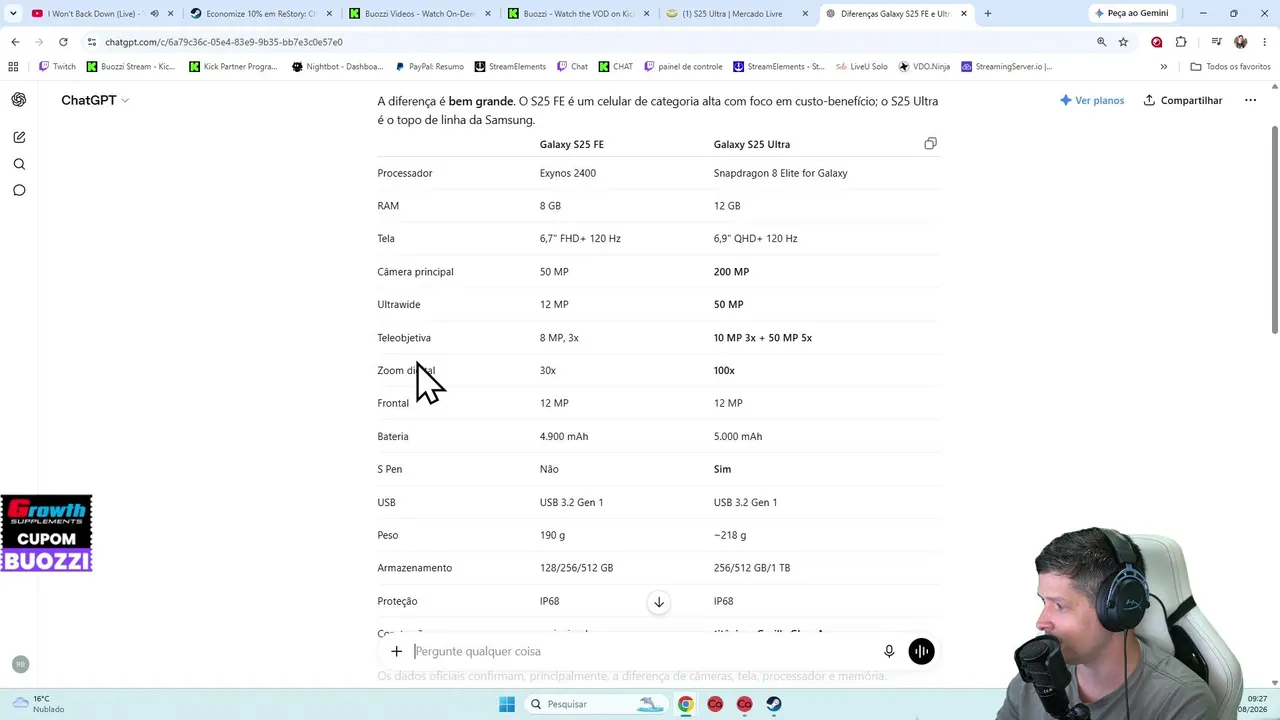Open the PayPal: Resumo bookmark

tap(429, 67)
